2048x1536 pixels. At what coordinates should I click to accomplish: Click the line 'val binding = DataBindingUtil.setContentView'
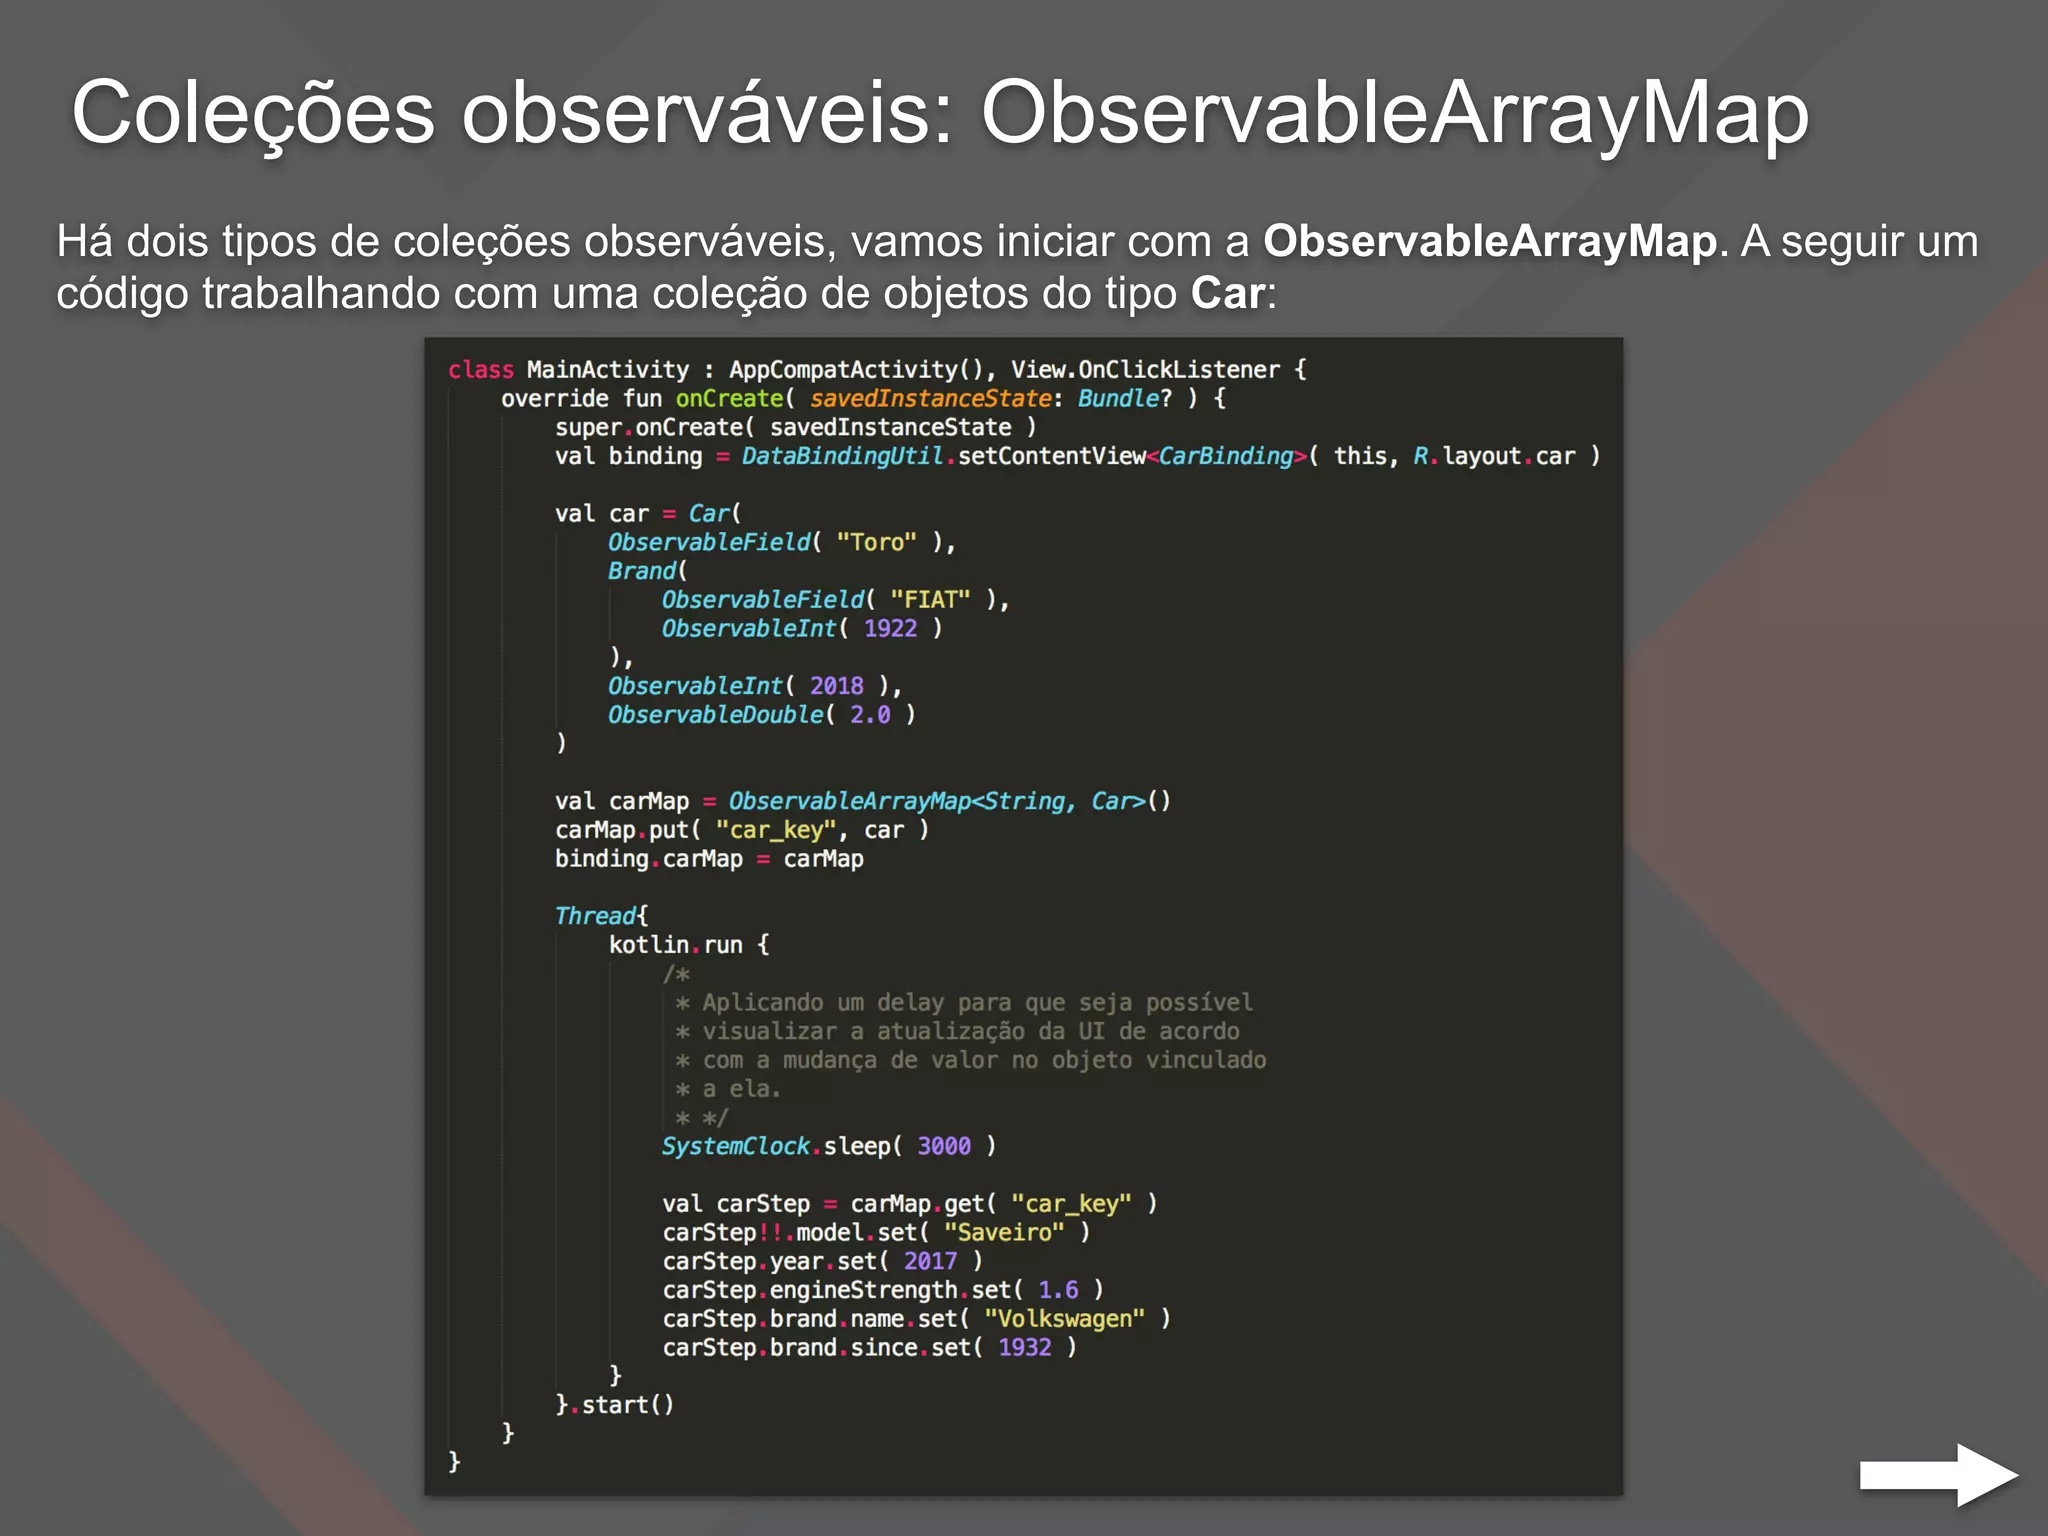pos(1078,456)
